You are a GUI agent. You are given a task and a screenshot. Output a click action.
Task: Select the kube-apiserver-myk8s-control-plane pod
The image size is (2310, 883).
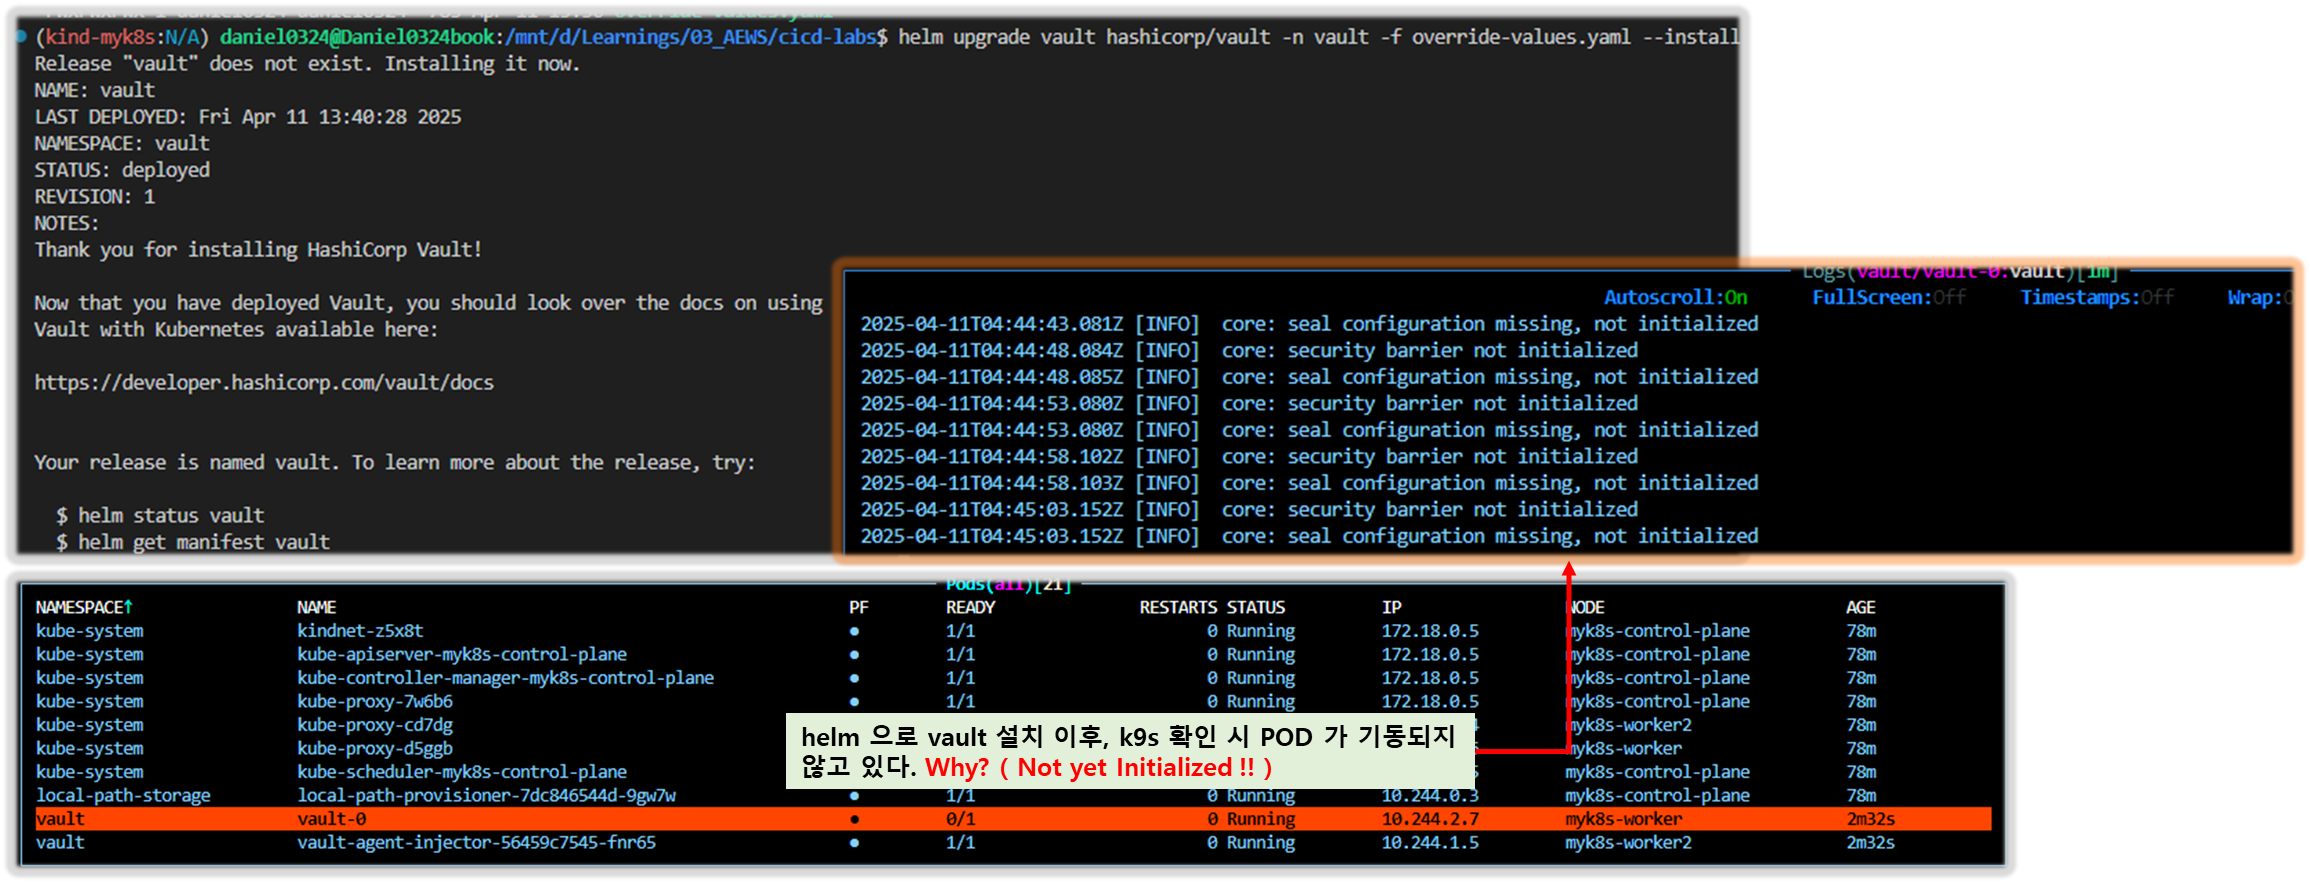(462, 654)
